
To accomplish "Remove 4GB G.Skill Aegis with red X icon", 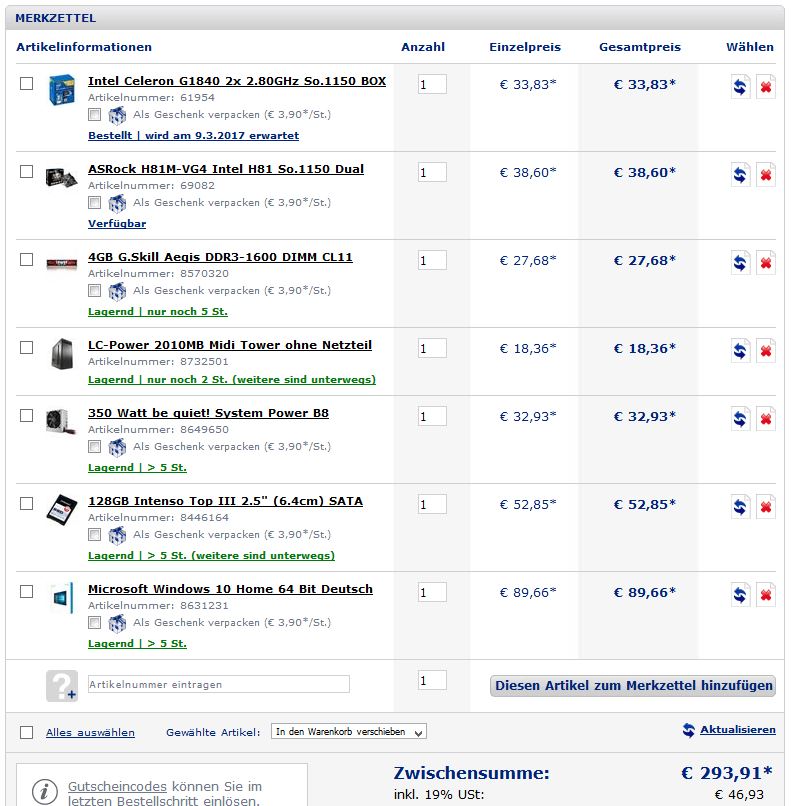I will pos(766,263).
